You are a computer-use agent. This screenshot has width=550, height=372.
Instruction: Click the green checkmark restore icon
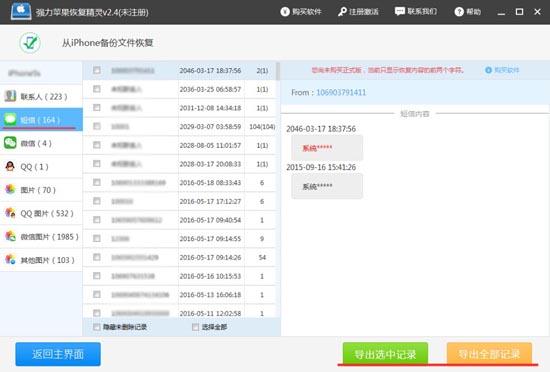coord(30,43)
